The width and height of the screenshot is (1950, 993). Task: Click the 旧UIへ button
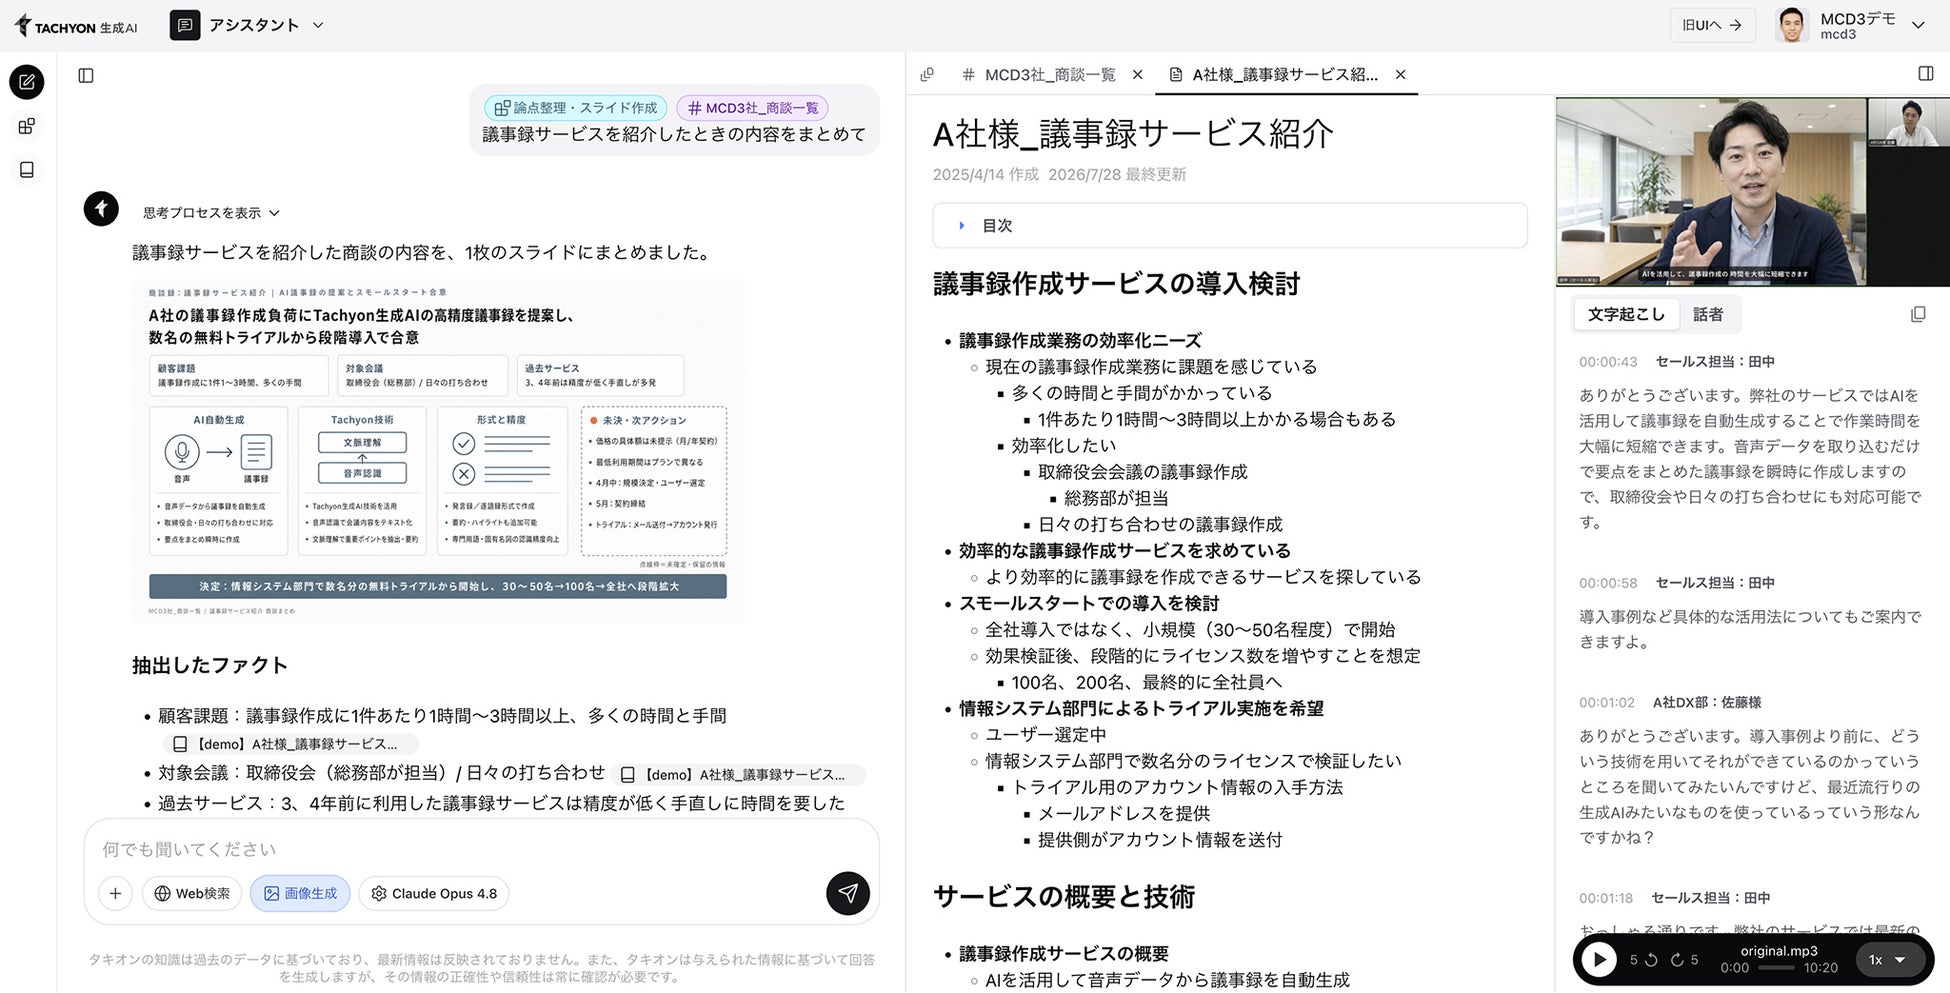(x=1712, y=25)
